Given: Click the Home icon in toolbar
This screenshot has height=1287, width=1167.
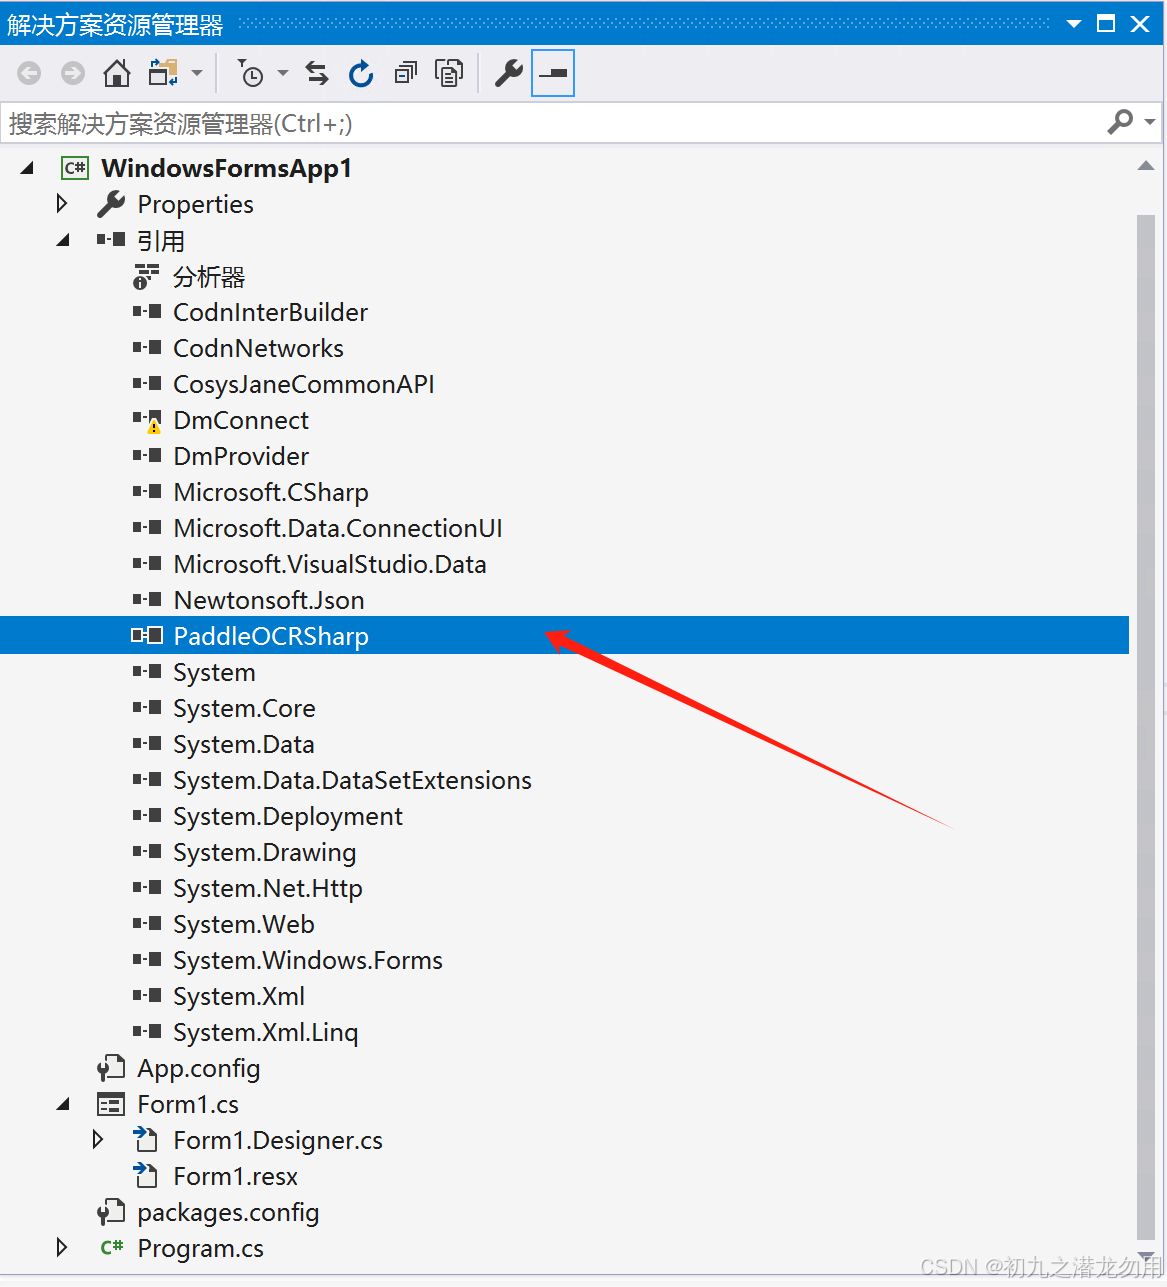Looking at the screenshot, I should 117,73.
